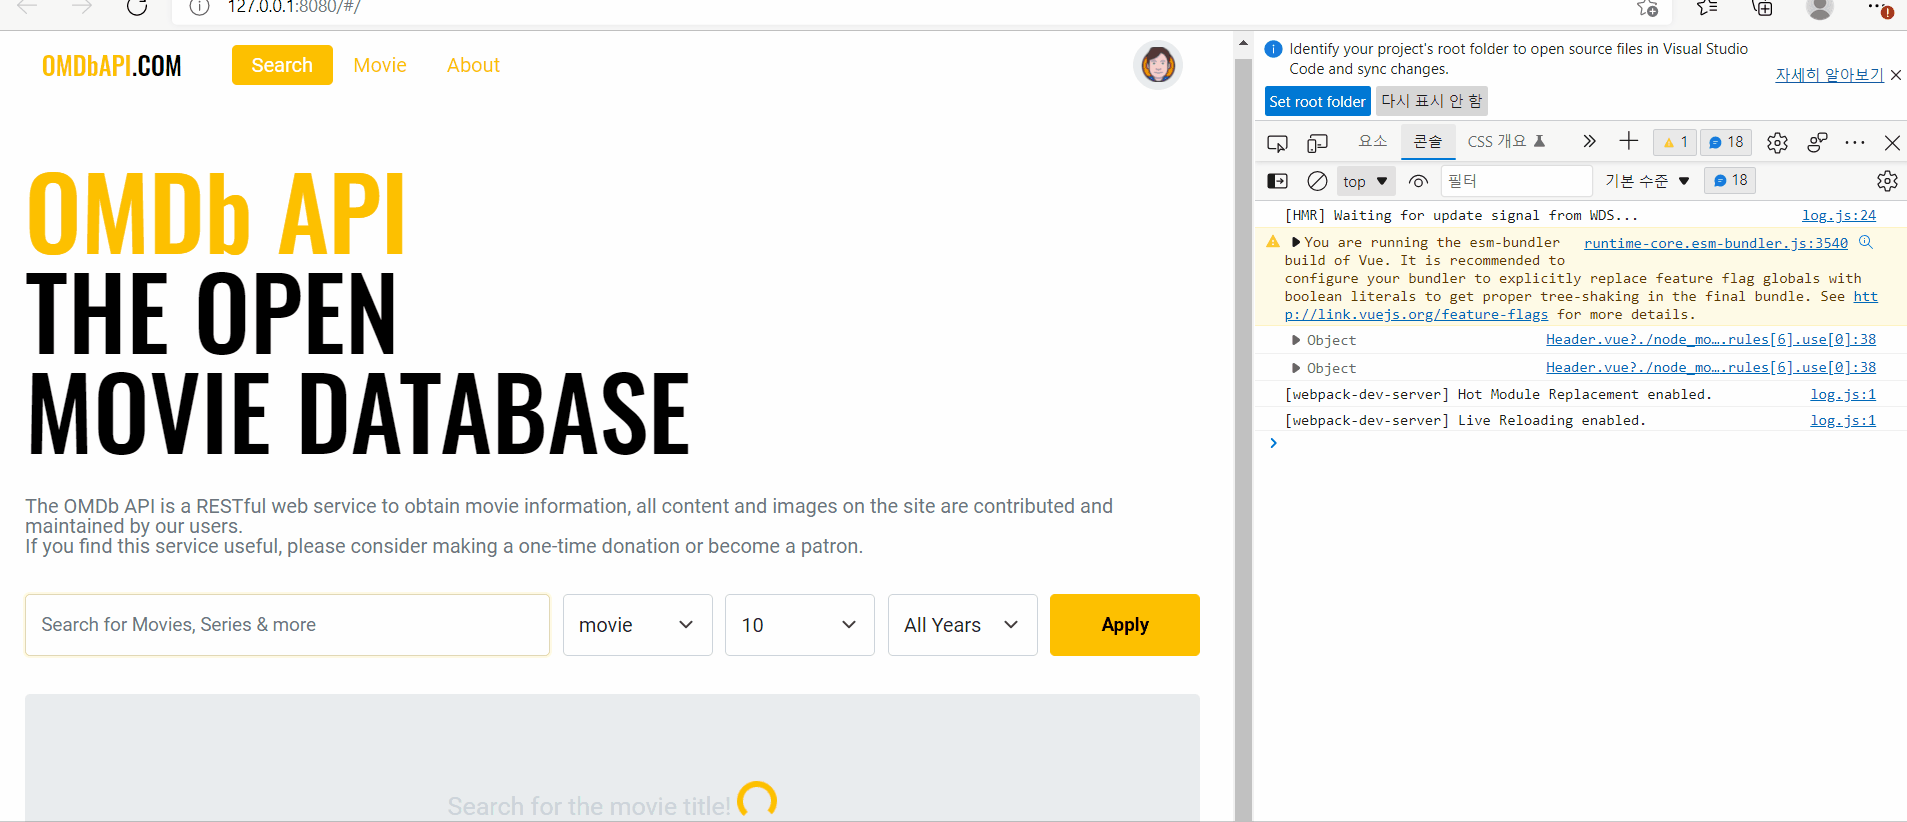Open the log level dropdown 기본 수준
Viewport: 1907px width, 822px height.
point(1647,181)
